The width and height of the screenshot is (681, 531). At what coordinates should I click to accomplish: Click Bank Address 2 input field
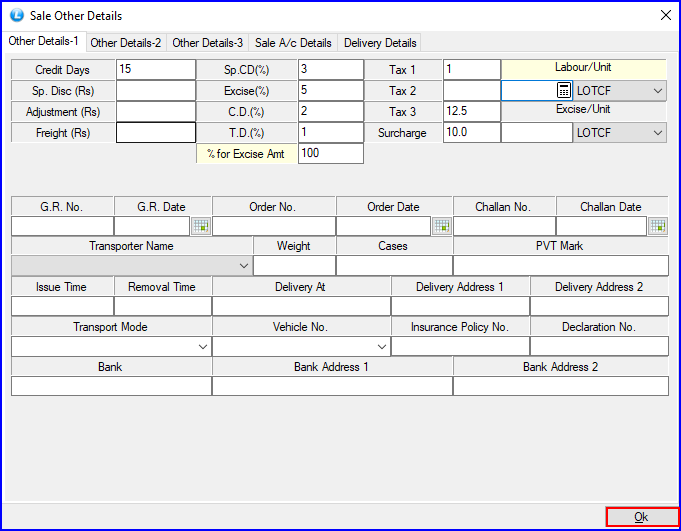[x=561, y=386]
